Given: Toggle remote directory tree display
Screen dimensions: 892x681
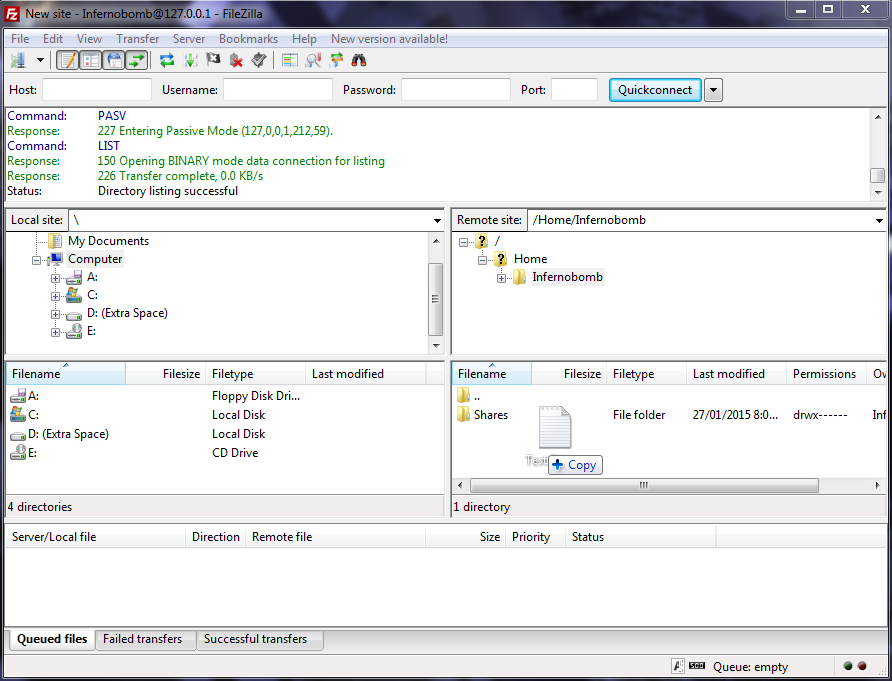Looking at the screenshot, I should click(114, 60).
